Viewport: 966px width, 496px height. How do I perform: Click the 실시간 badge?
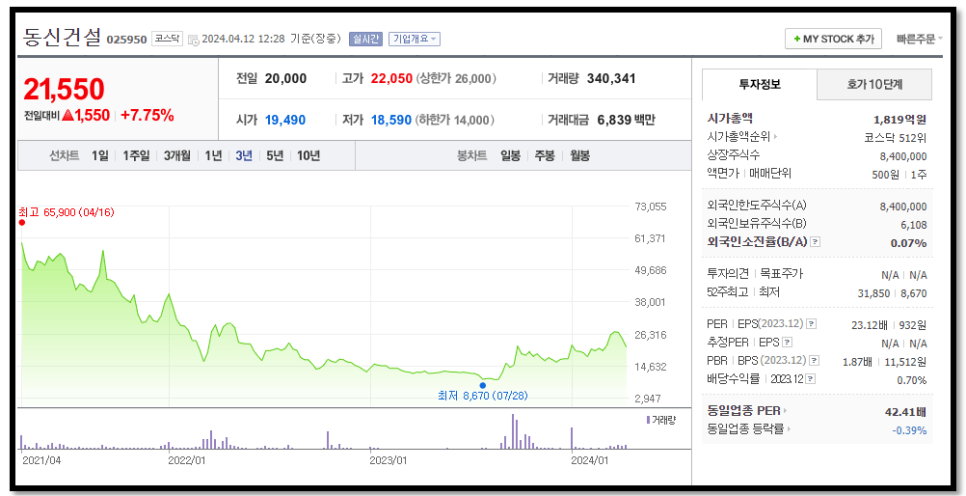coord(366,39)
